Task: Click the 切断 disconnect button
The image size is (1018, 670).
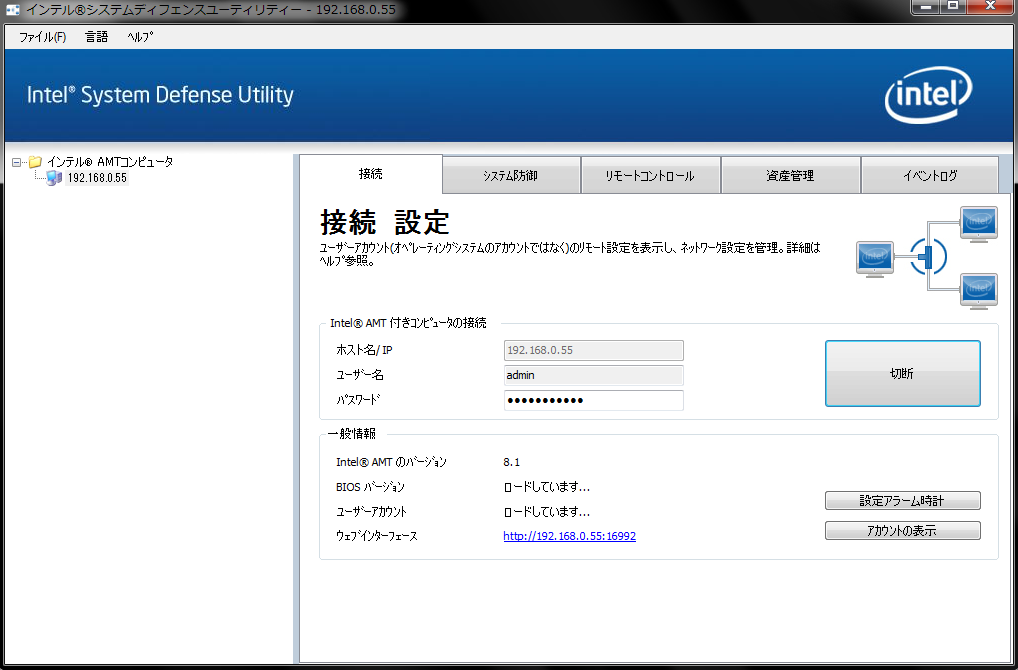Action: pyautogui.click(x=902, y=373)
